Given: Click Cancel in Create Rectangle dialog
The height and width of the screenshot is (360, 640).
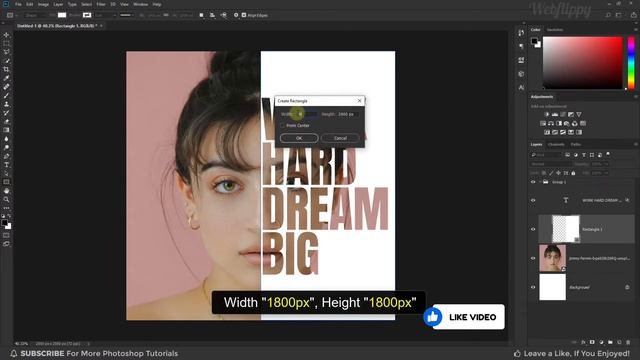Looking at the screenshot, I should pyautogui.click(x=340, y=138).
